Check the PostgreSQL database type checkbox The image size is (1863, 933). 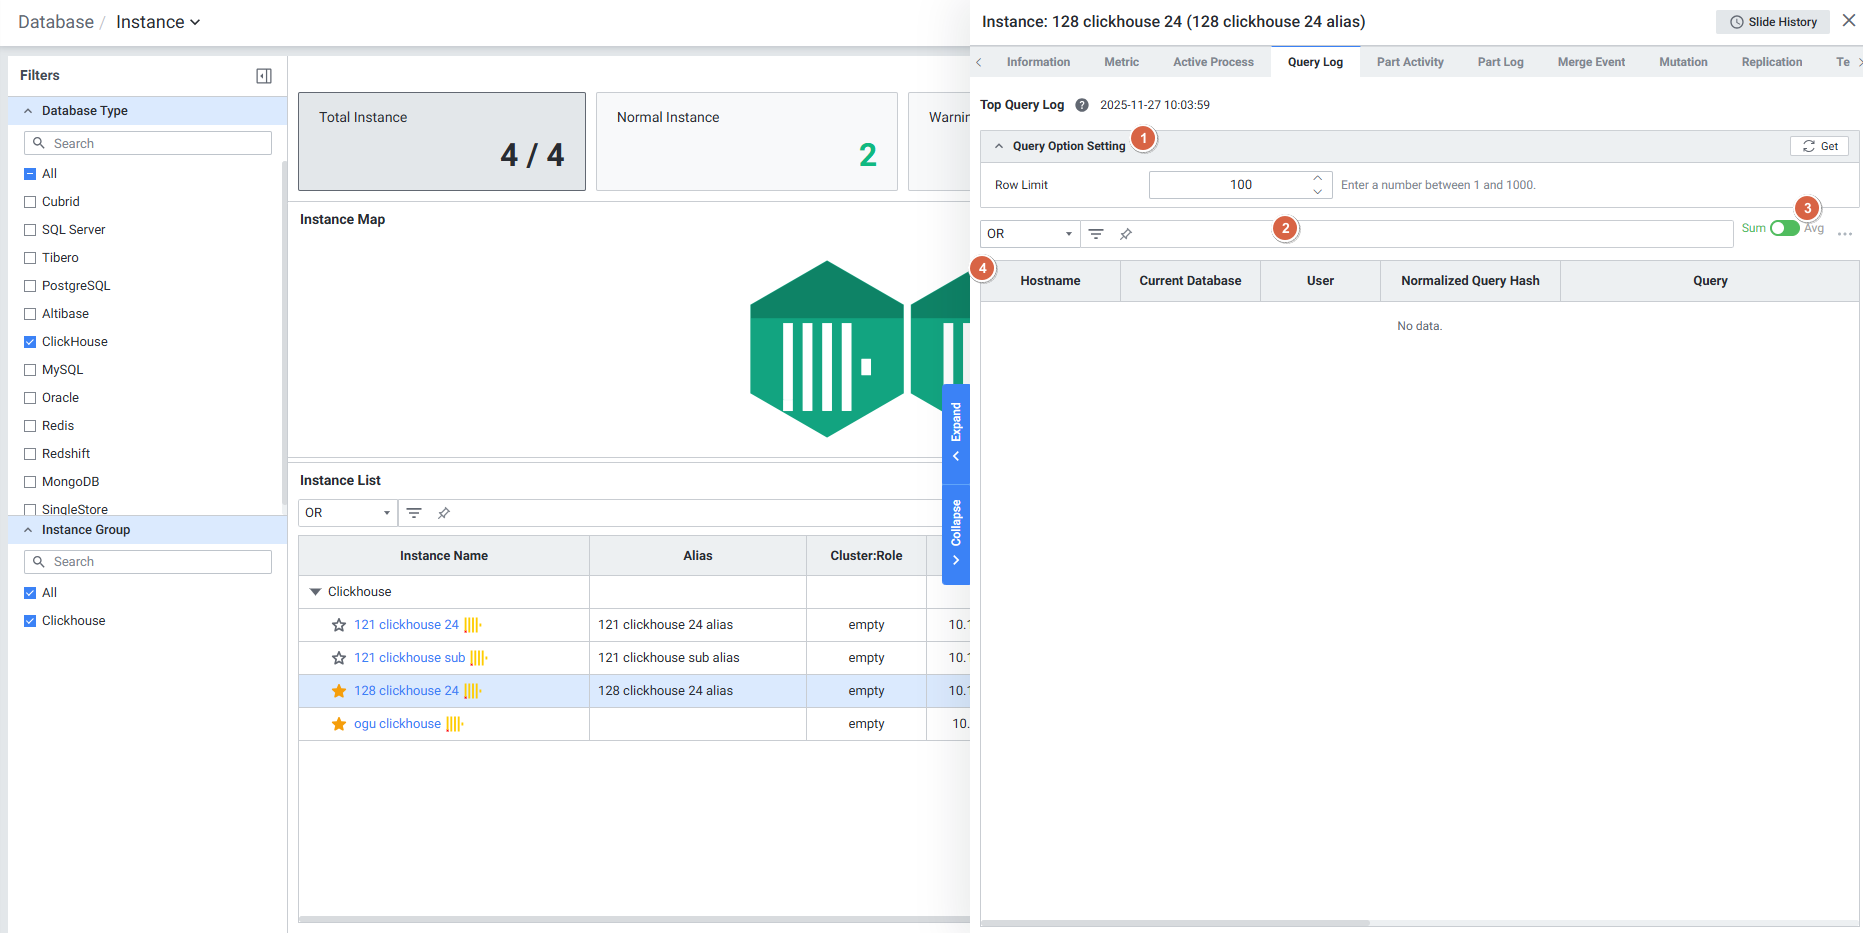pos(30,286)
